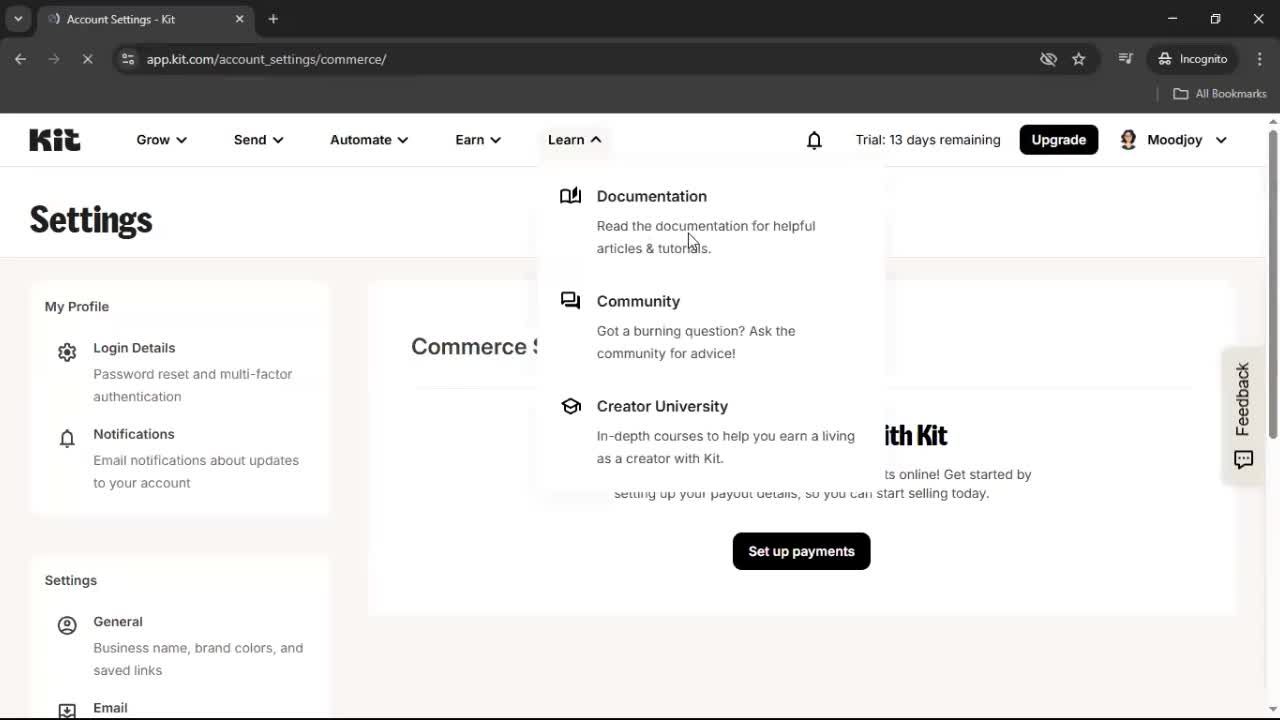
Task: Select the Creator University graduation cap icon
Action: (x=570, y=406)
